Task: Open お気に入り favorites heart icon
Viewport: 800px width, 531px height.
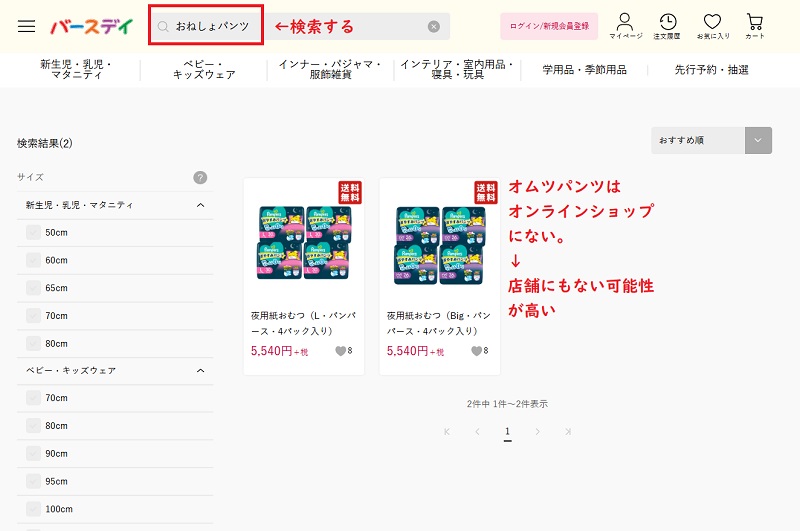Action: (712, 26)
